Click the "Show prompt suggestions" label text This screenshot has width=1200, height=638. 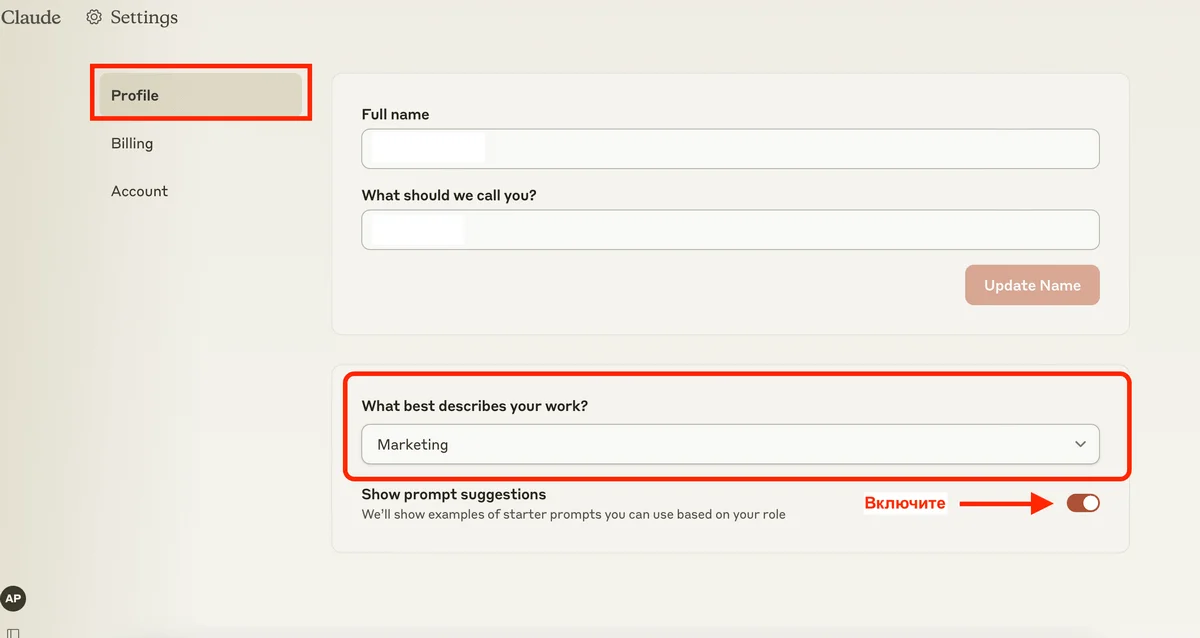[x=454, y=494]
